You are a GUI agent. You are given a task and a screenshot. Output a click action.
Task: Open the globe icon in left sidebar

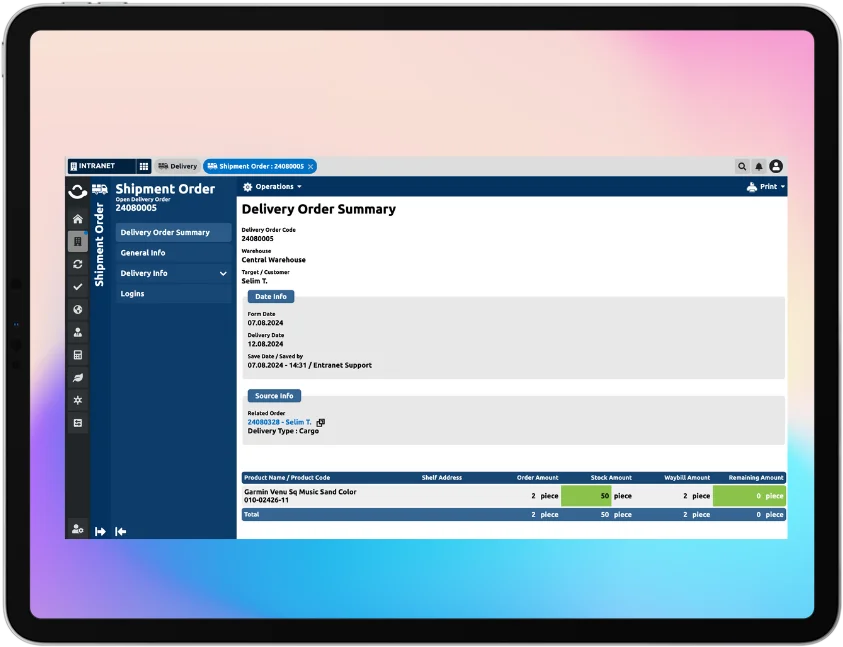(x=78, y=310)
